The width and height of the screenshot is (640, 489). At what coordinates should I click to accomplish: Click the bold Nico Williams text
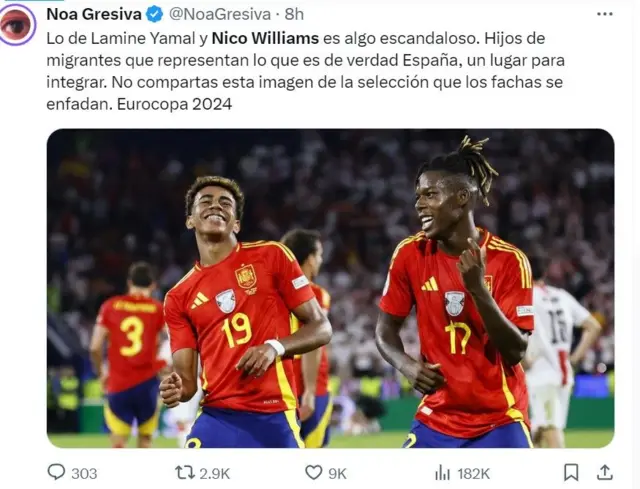coord(265,38)
